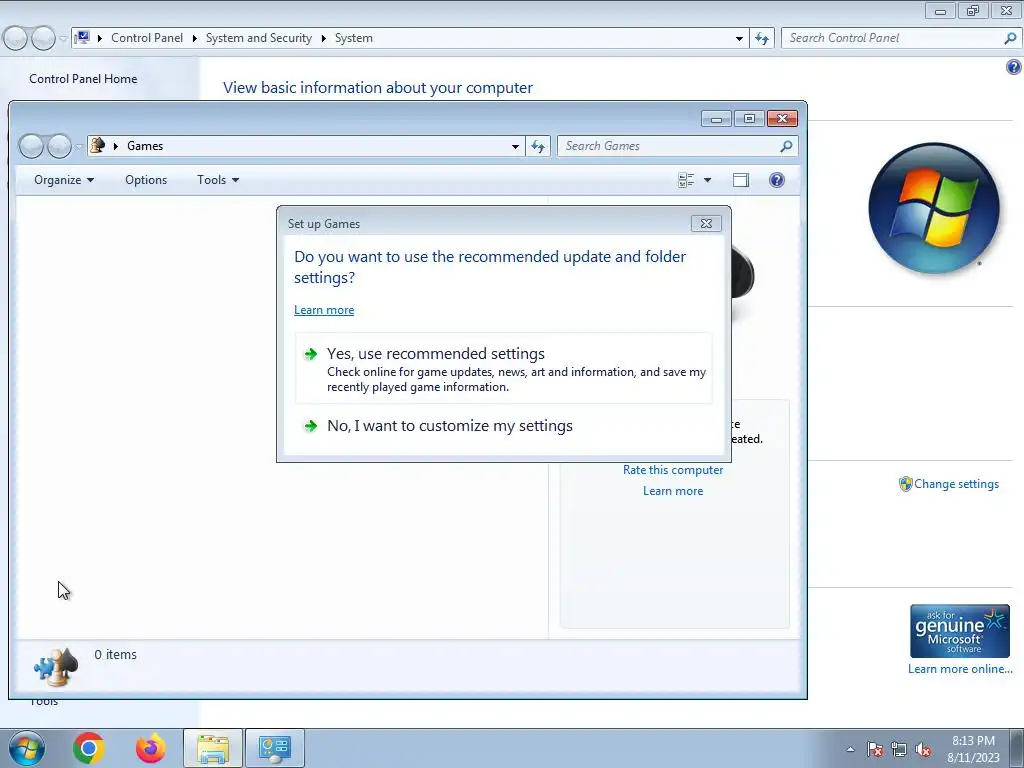Go back in the Control Panel window

(x=16, y=39)
